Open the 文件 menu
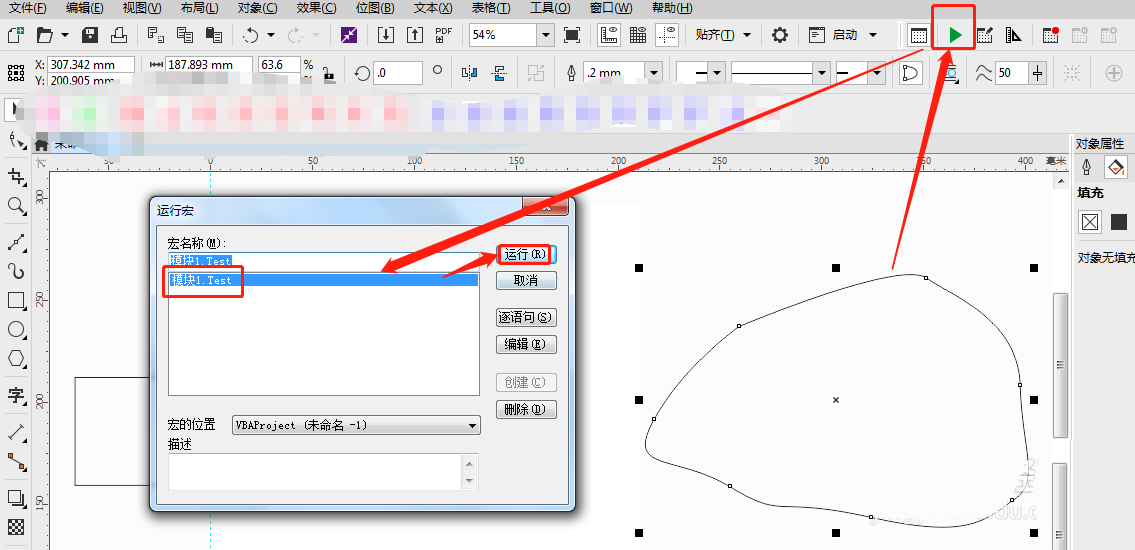The height and width of the screenshot is (550, 1135). (28, 8)
